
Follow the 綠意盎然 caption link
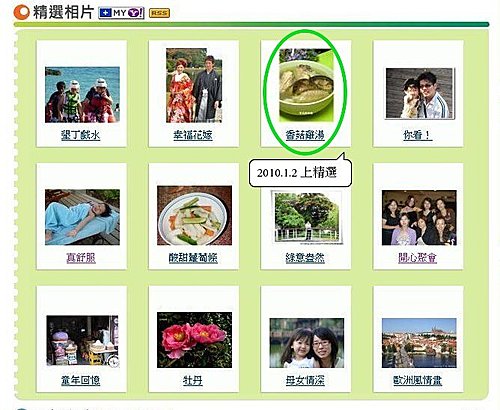coord(305,258)
